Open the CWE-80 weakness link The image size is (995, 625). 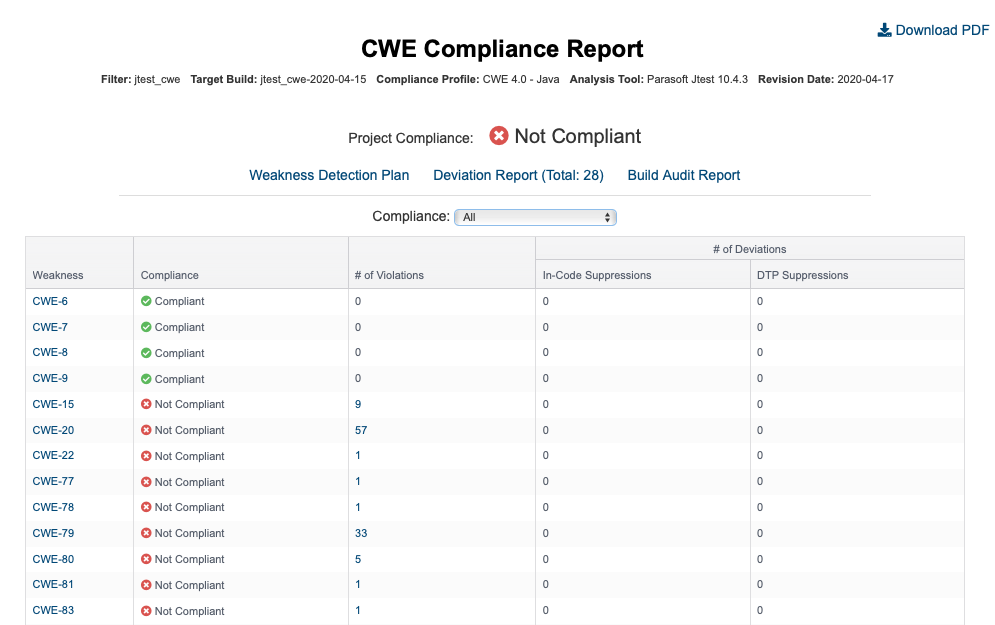[x=53, y=560]
